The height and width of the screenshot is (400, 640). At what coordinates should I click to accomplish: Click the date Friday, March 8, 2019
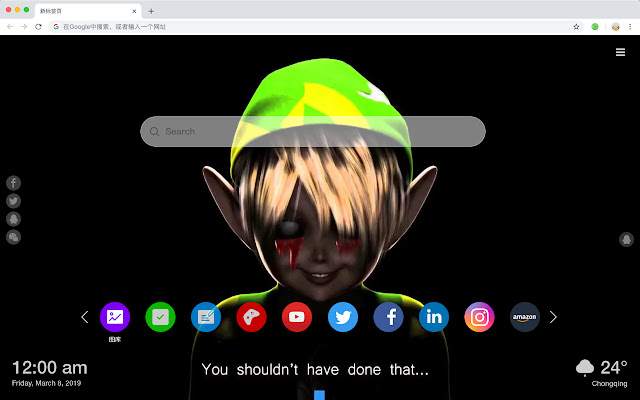tap(47, 383)
